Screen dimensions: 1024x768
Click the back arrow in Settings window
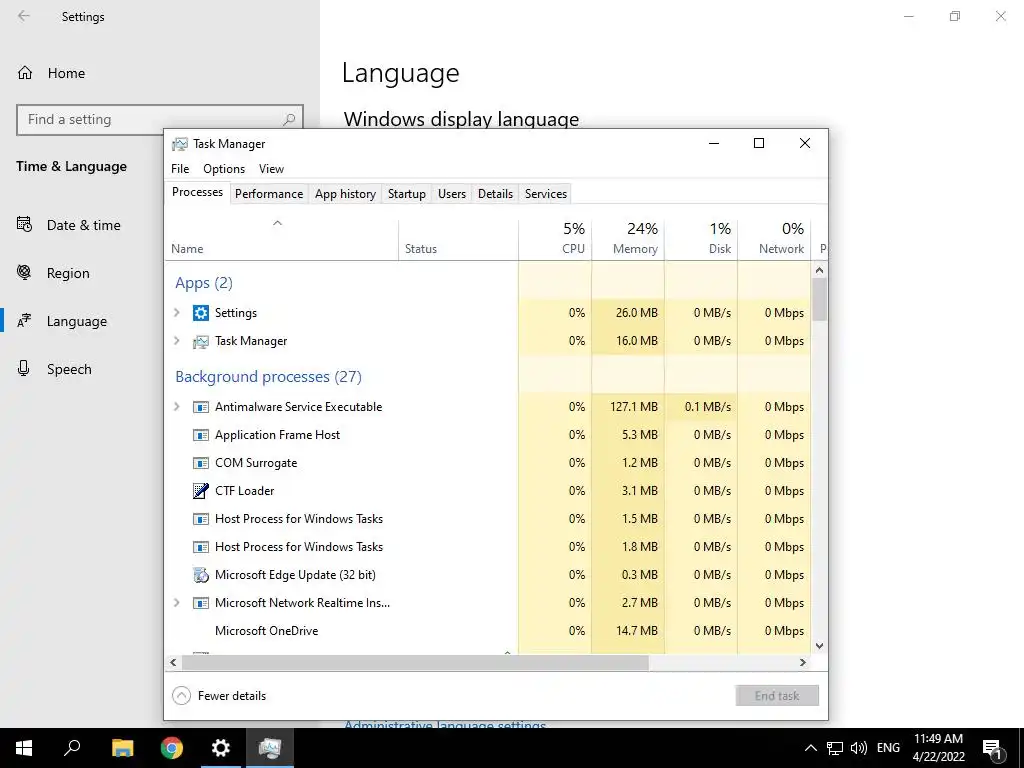coord(24,16)
